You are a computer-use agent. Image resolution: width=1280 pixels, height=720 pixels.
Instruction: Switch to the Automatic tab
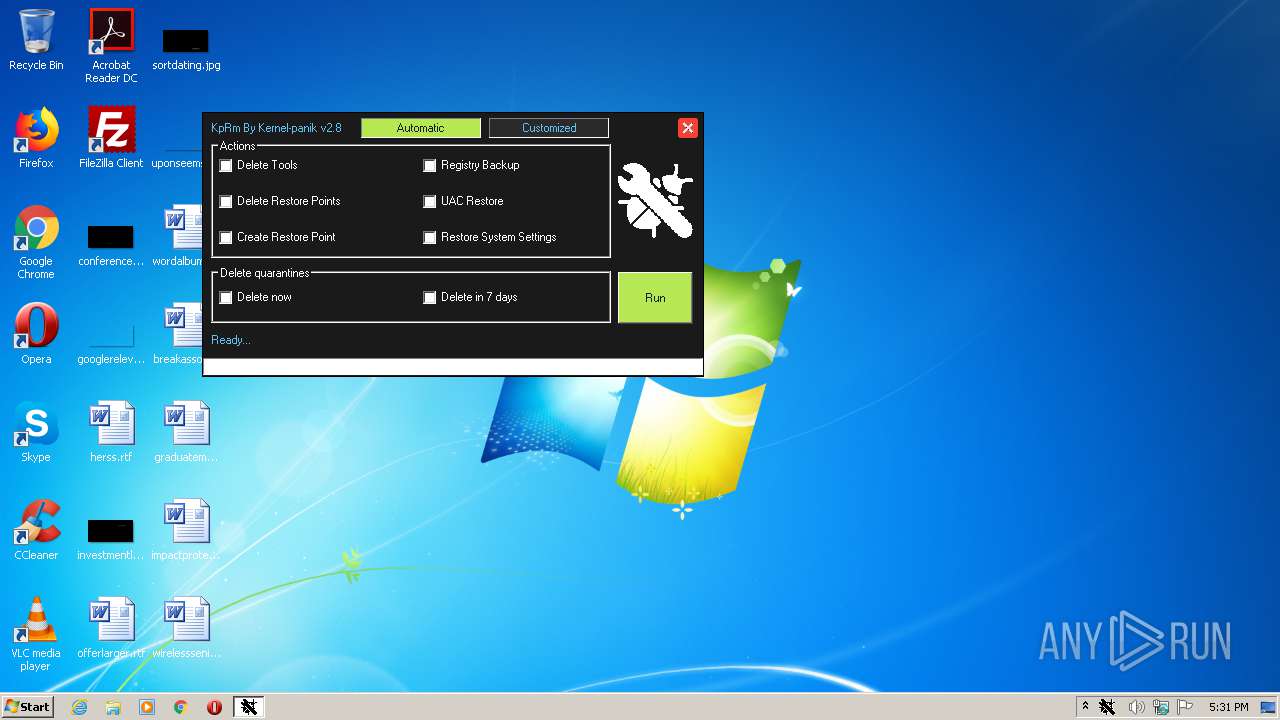[420, 128]
